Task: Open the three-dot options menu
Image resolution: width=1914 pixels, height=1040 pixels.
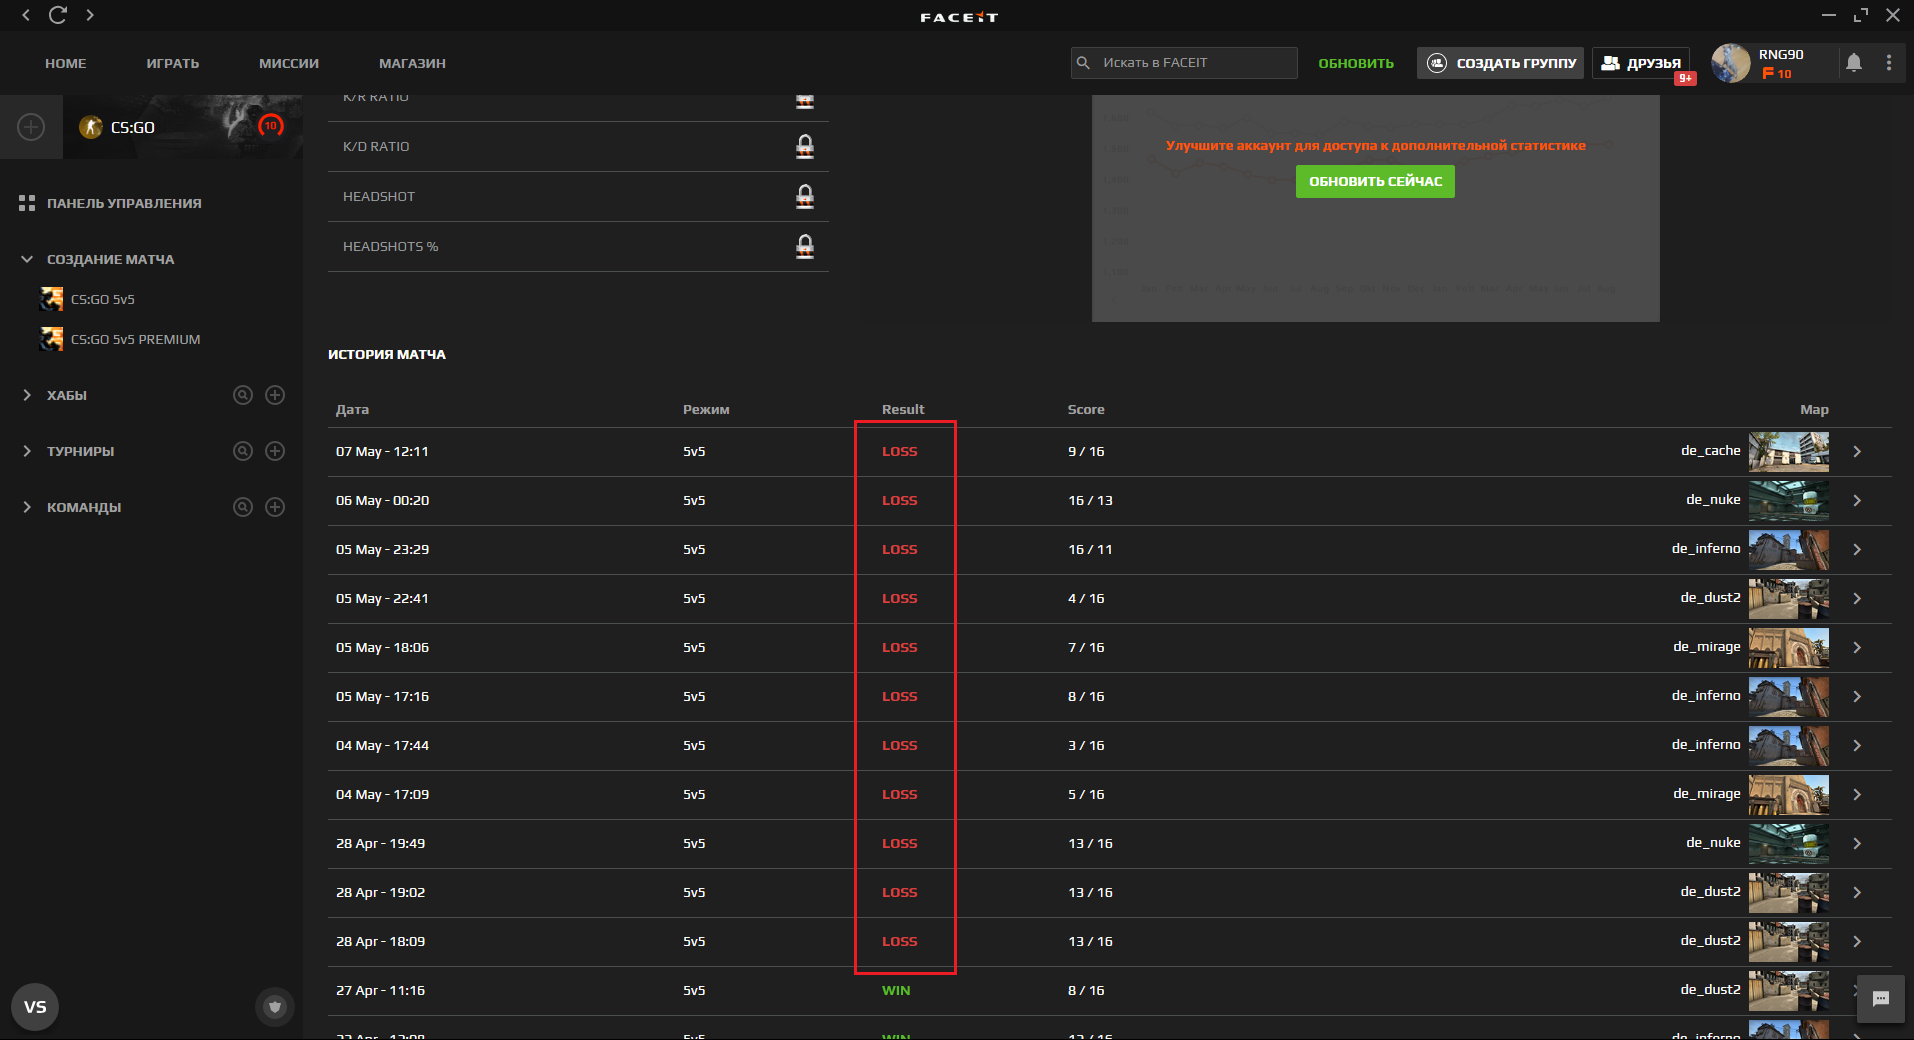Action: point(1889,63)
